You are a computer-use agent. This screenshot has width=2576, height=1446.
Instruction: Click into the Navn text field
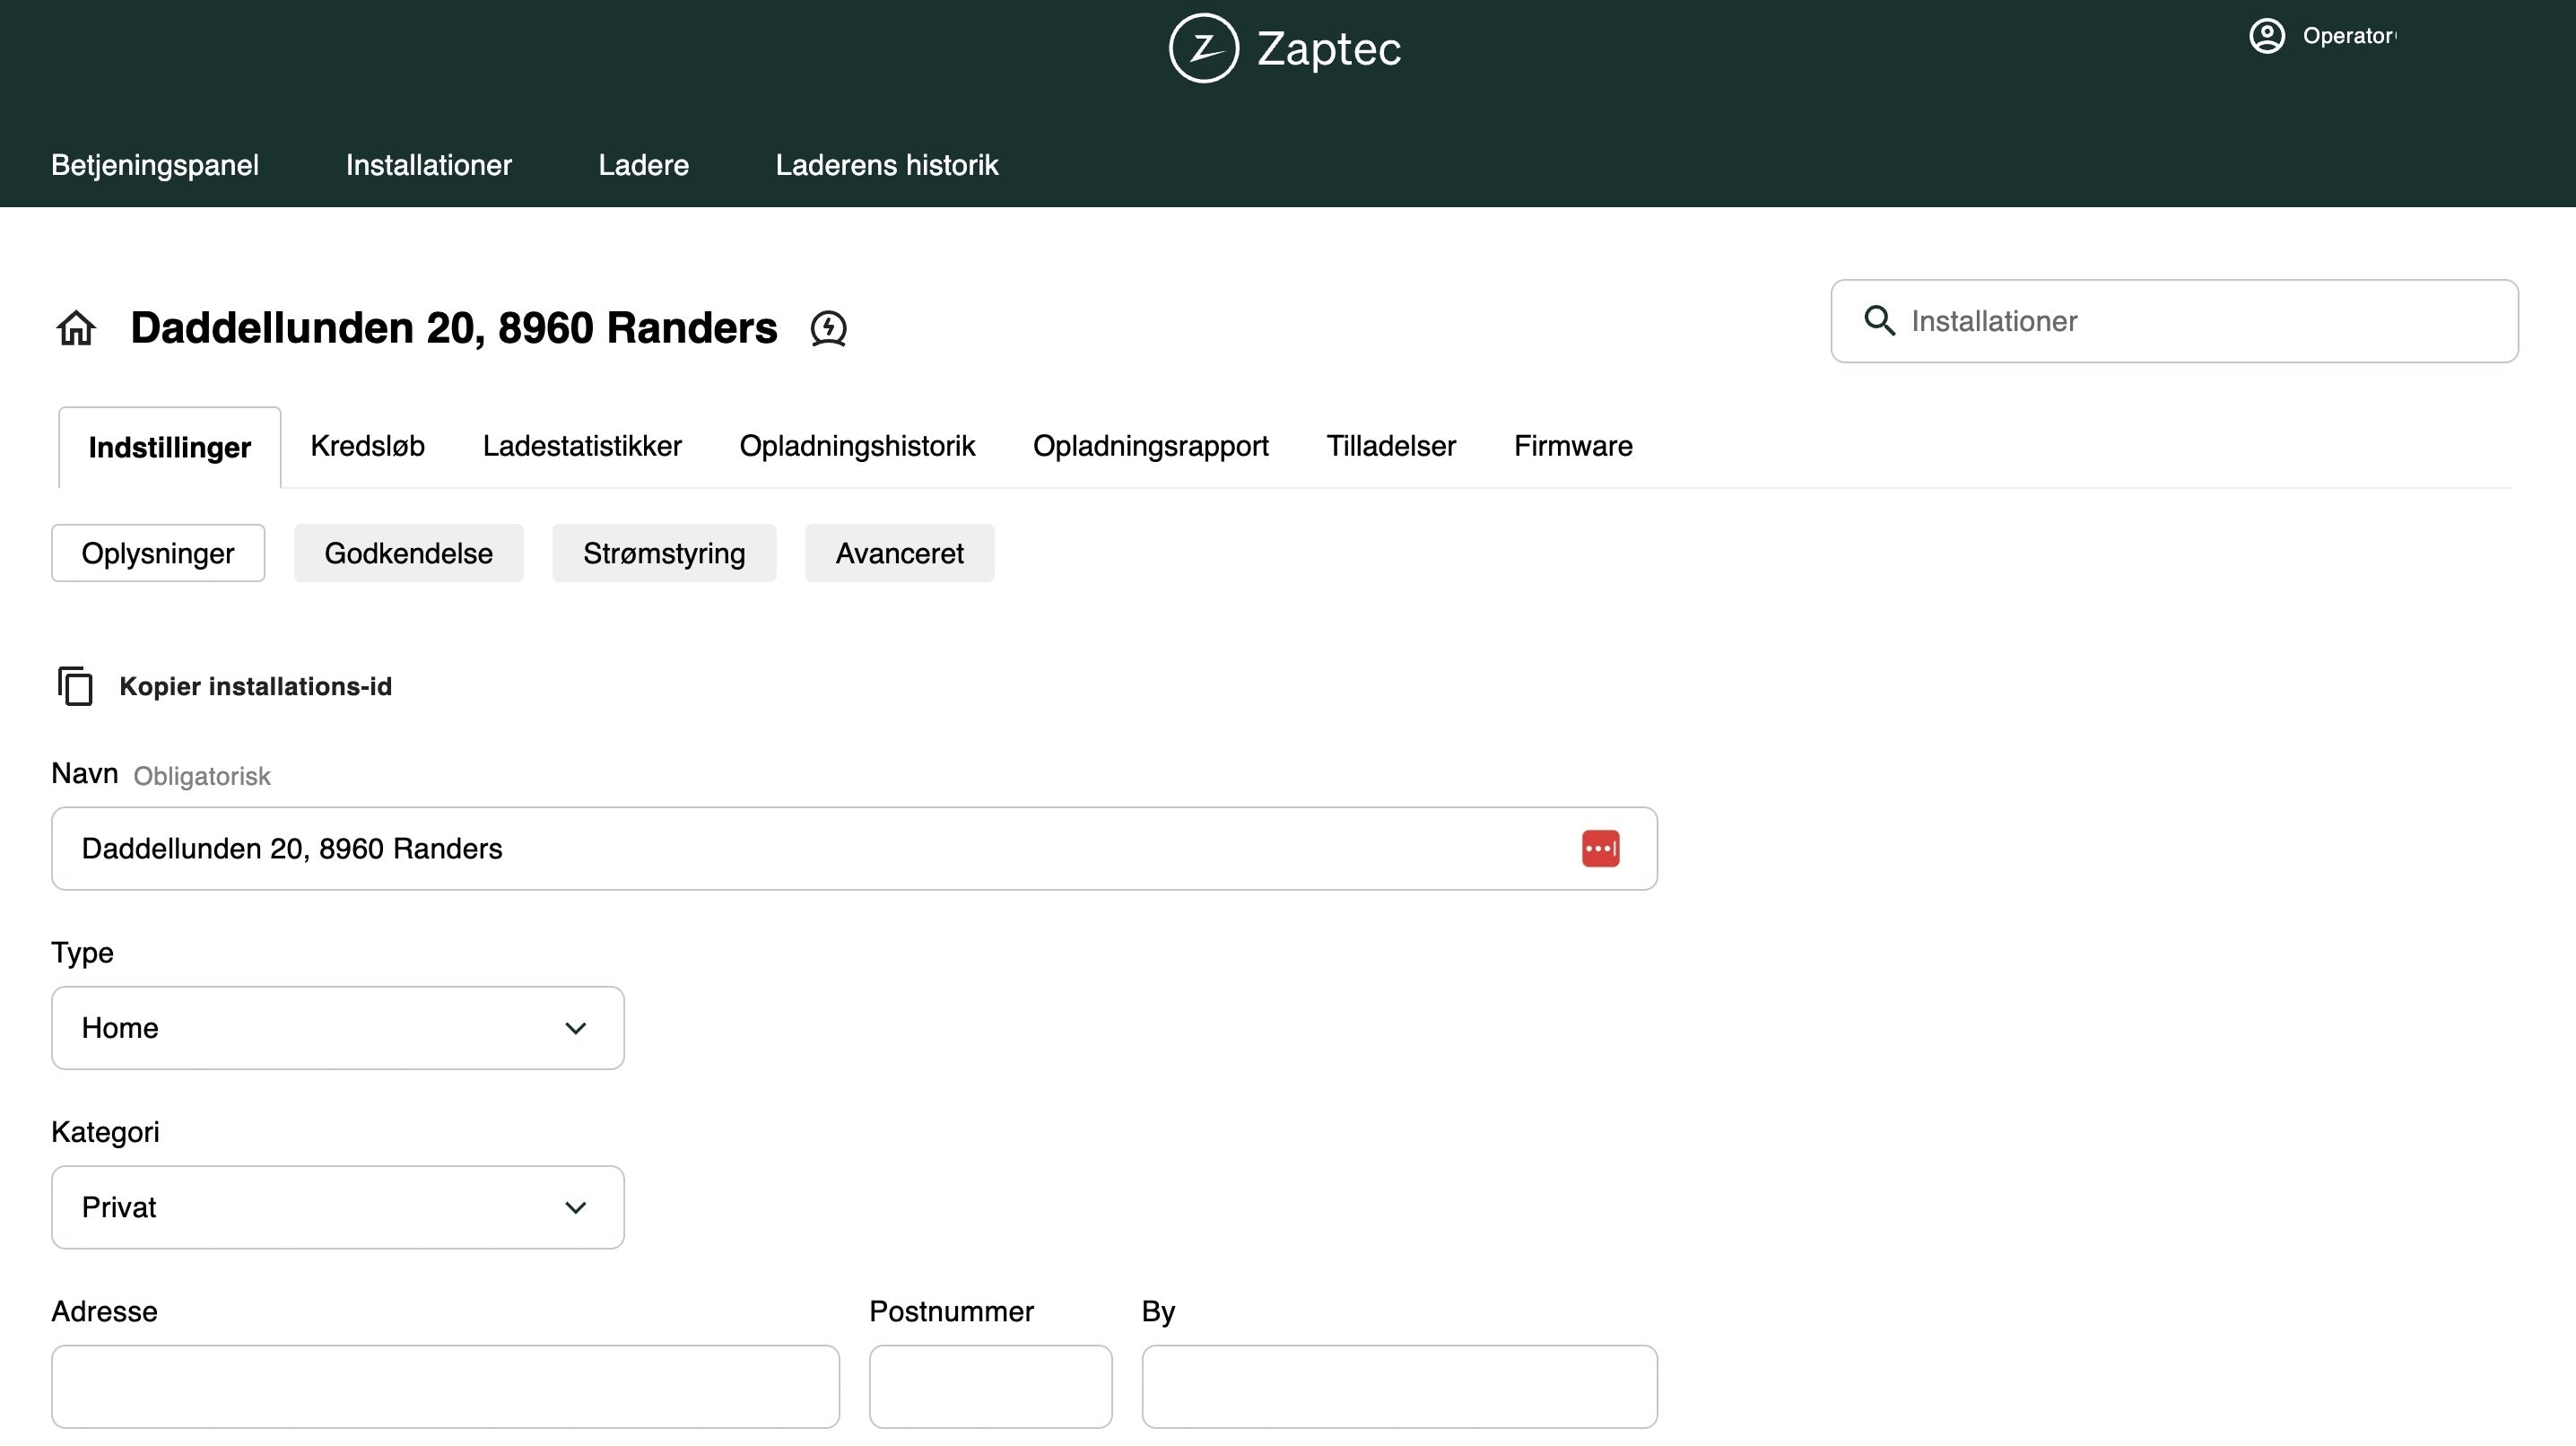click(x=854, y=848)
